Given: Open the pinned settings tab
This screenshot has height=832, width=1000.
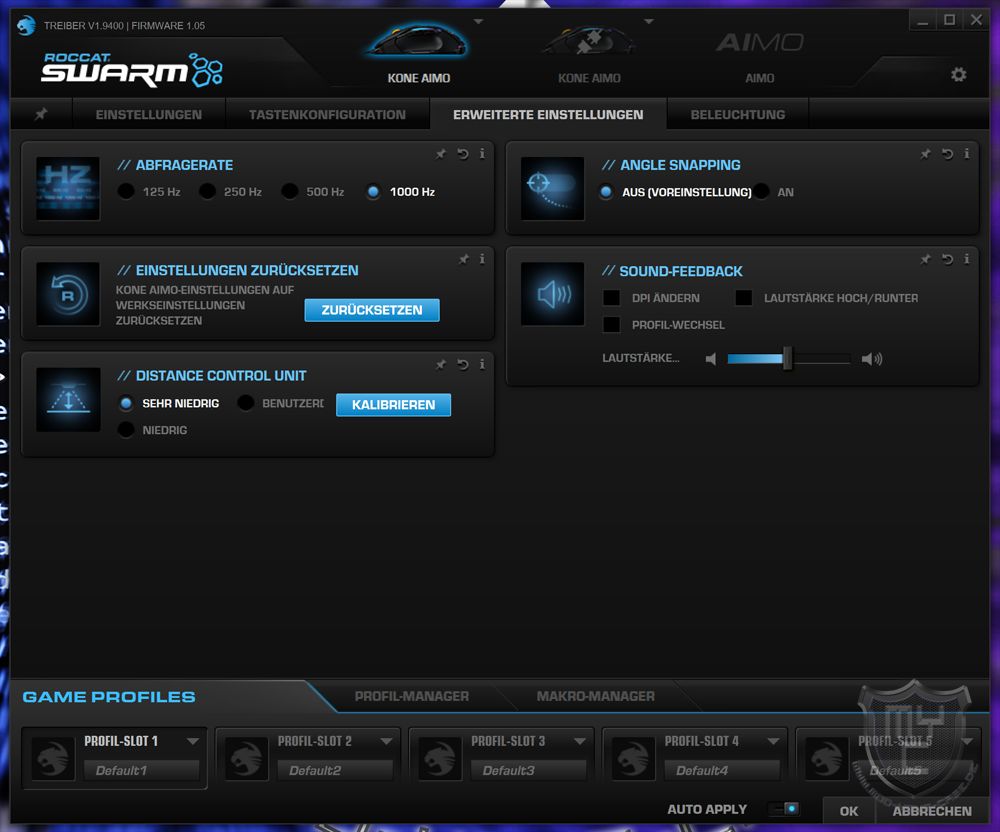Looking at the screenshot, I should click(41, 114).
